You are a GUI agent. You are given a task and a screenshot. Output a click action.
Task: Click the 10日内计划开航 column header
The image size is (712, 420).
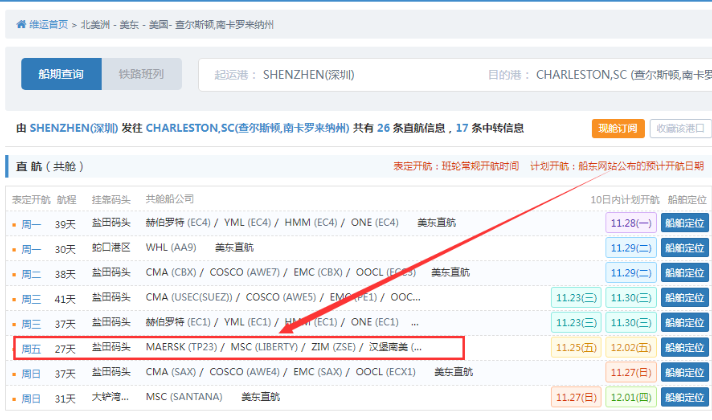point(625,200)
